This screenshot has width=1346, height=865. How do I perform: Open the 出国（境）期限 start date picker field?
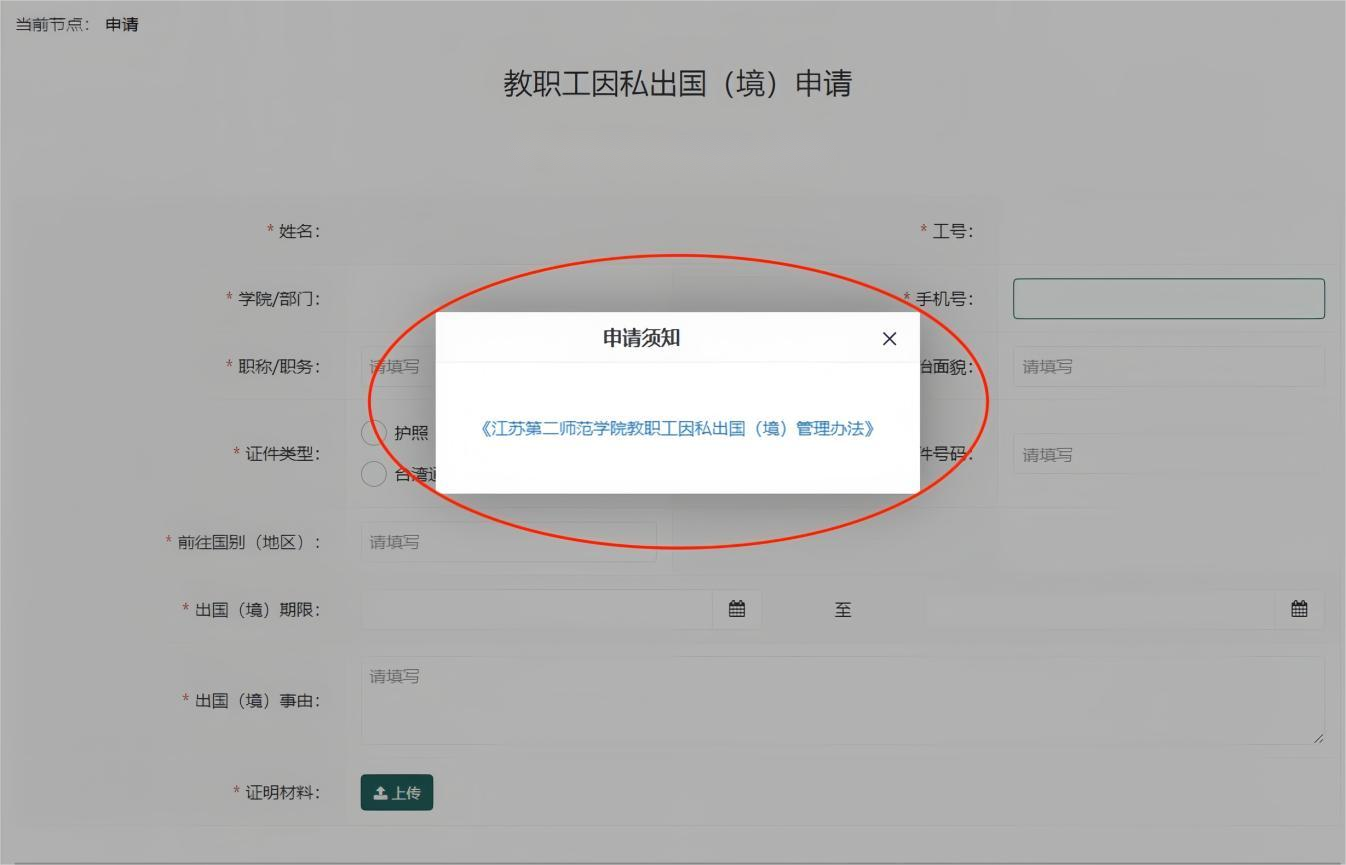[537, 609]
